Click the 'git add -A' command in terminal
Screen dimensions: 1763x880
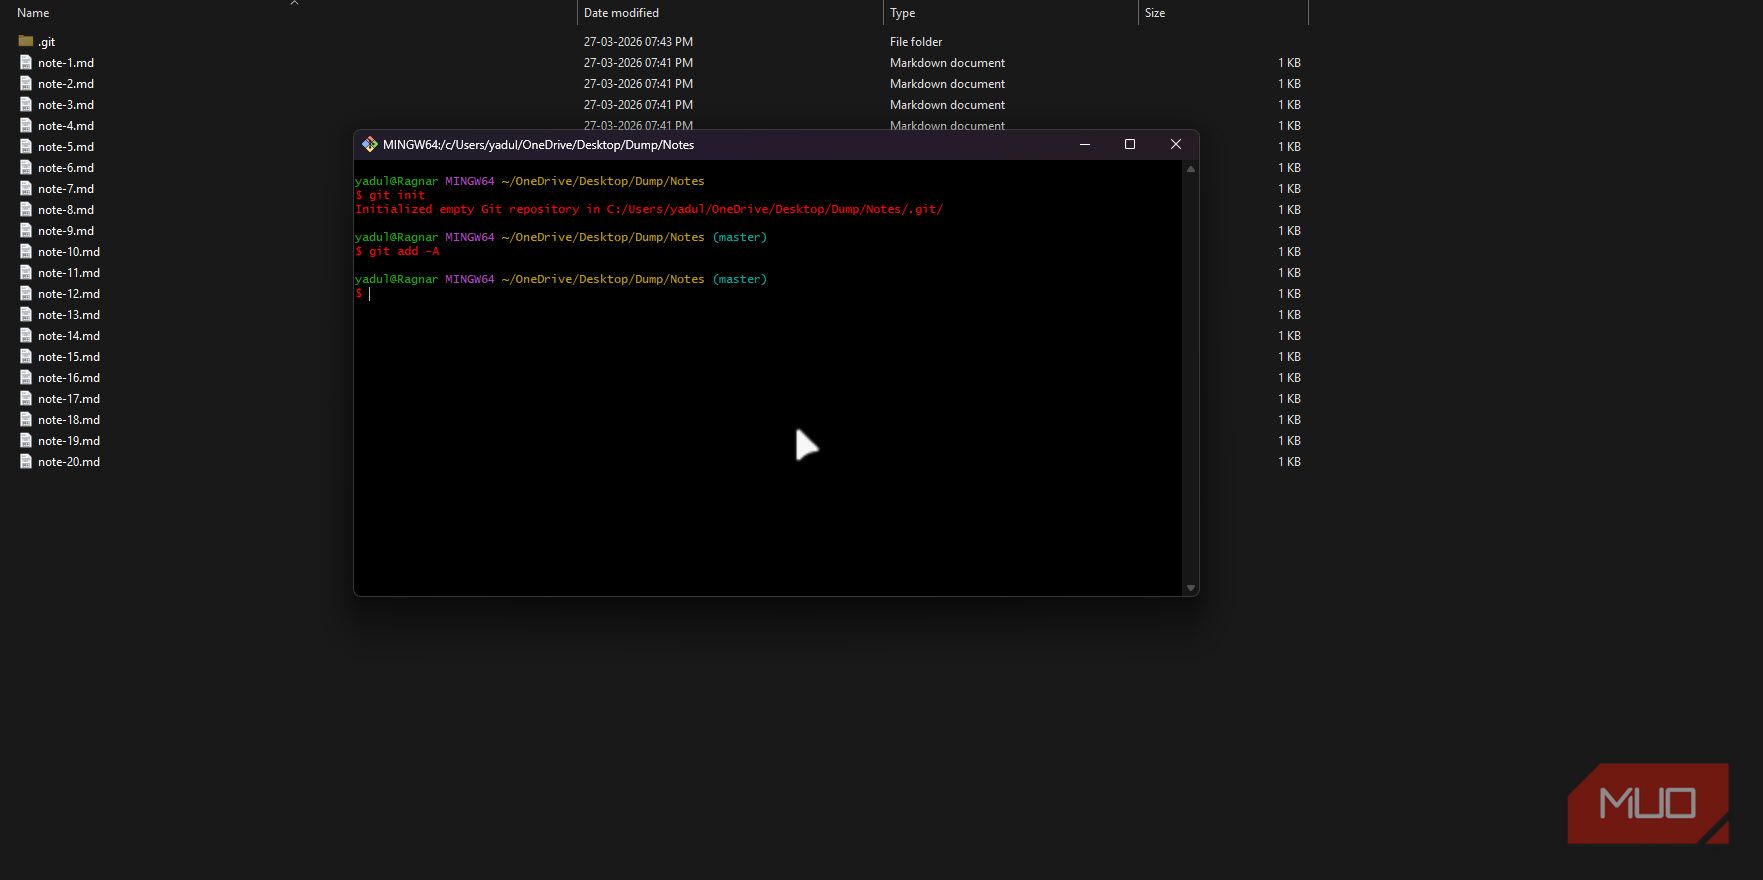pyautogui.click(x=404, y=251)
